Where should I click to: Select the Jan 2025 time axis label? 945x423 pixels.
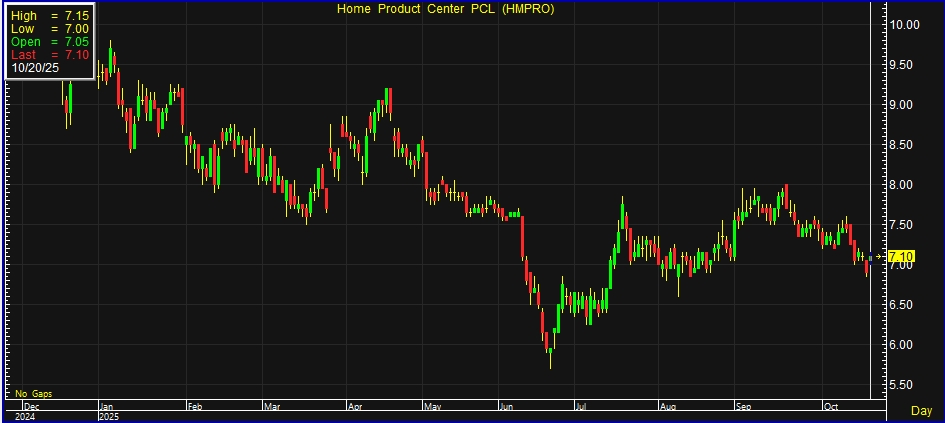tap(106, 412)
